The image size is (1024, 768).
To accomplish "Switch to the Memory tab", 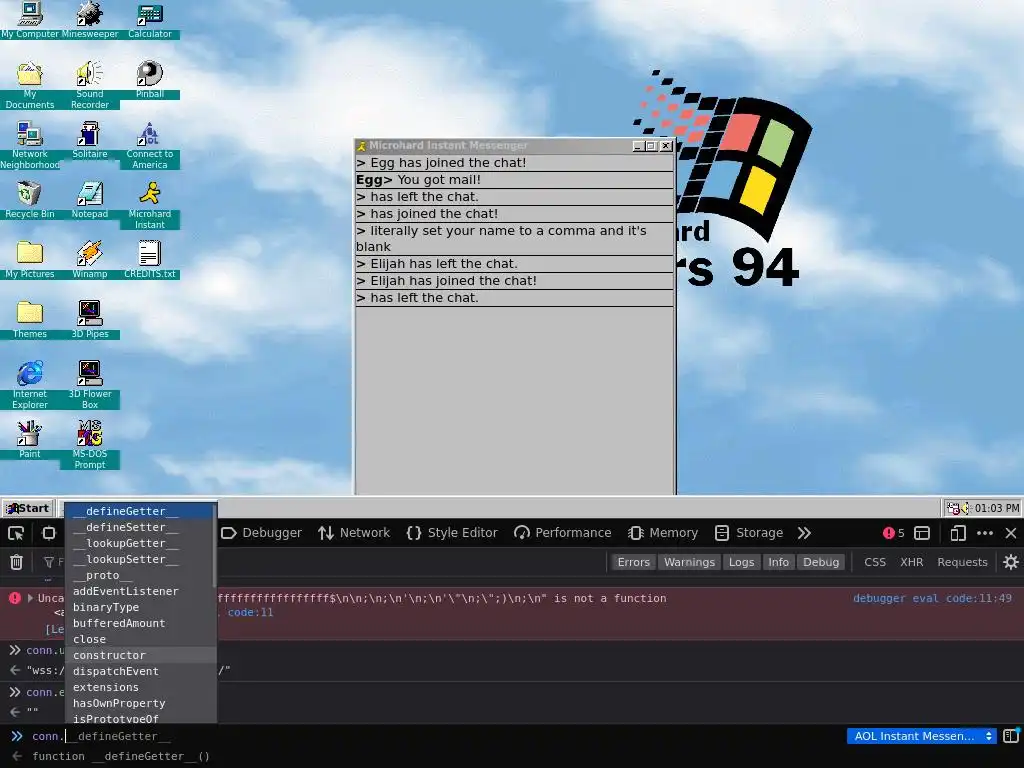I will 663,533.
